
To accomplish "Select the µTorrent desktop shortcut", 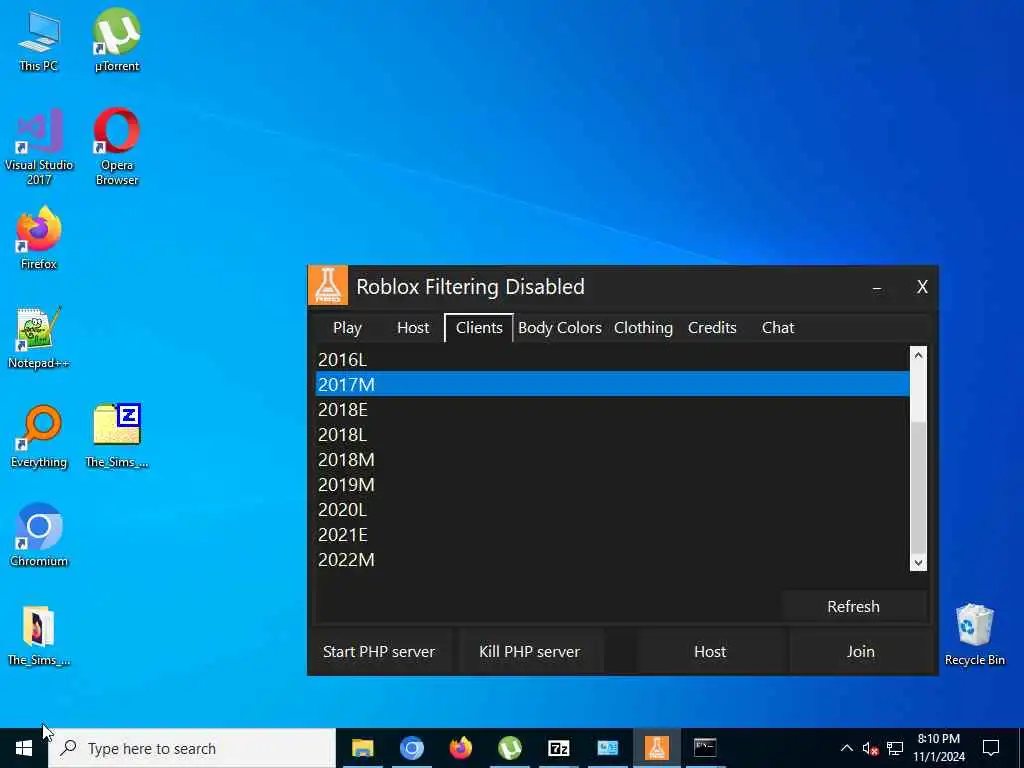I will (117, 40).
